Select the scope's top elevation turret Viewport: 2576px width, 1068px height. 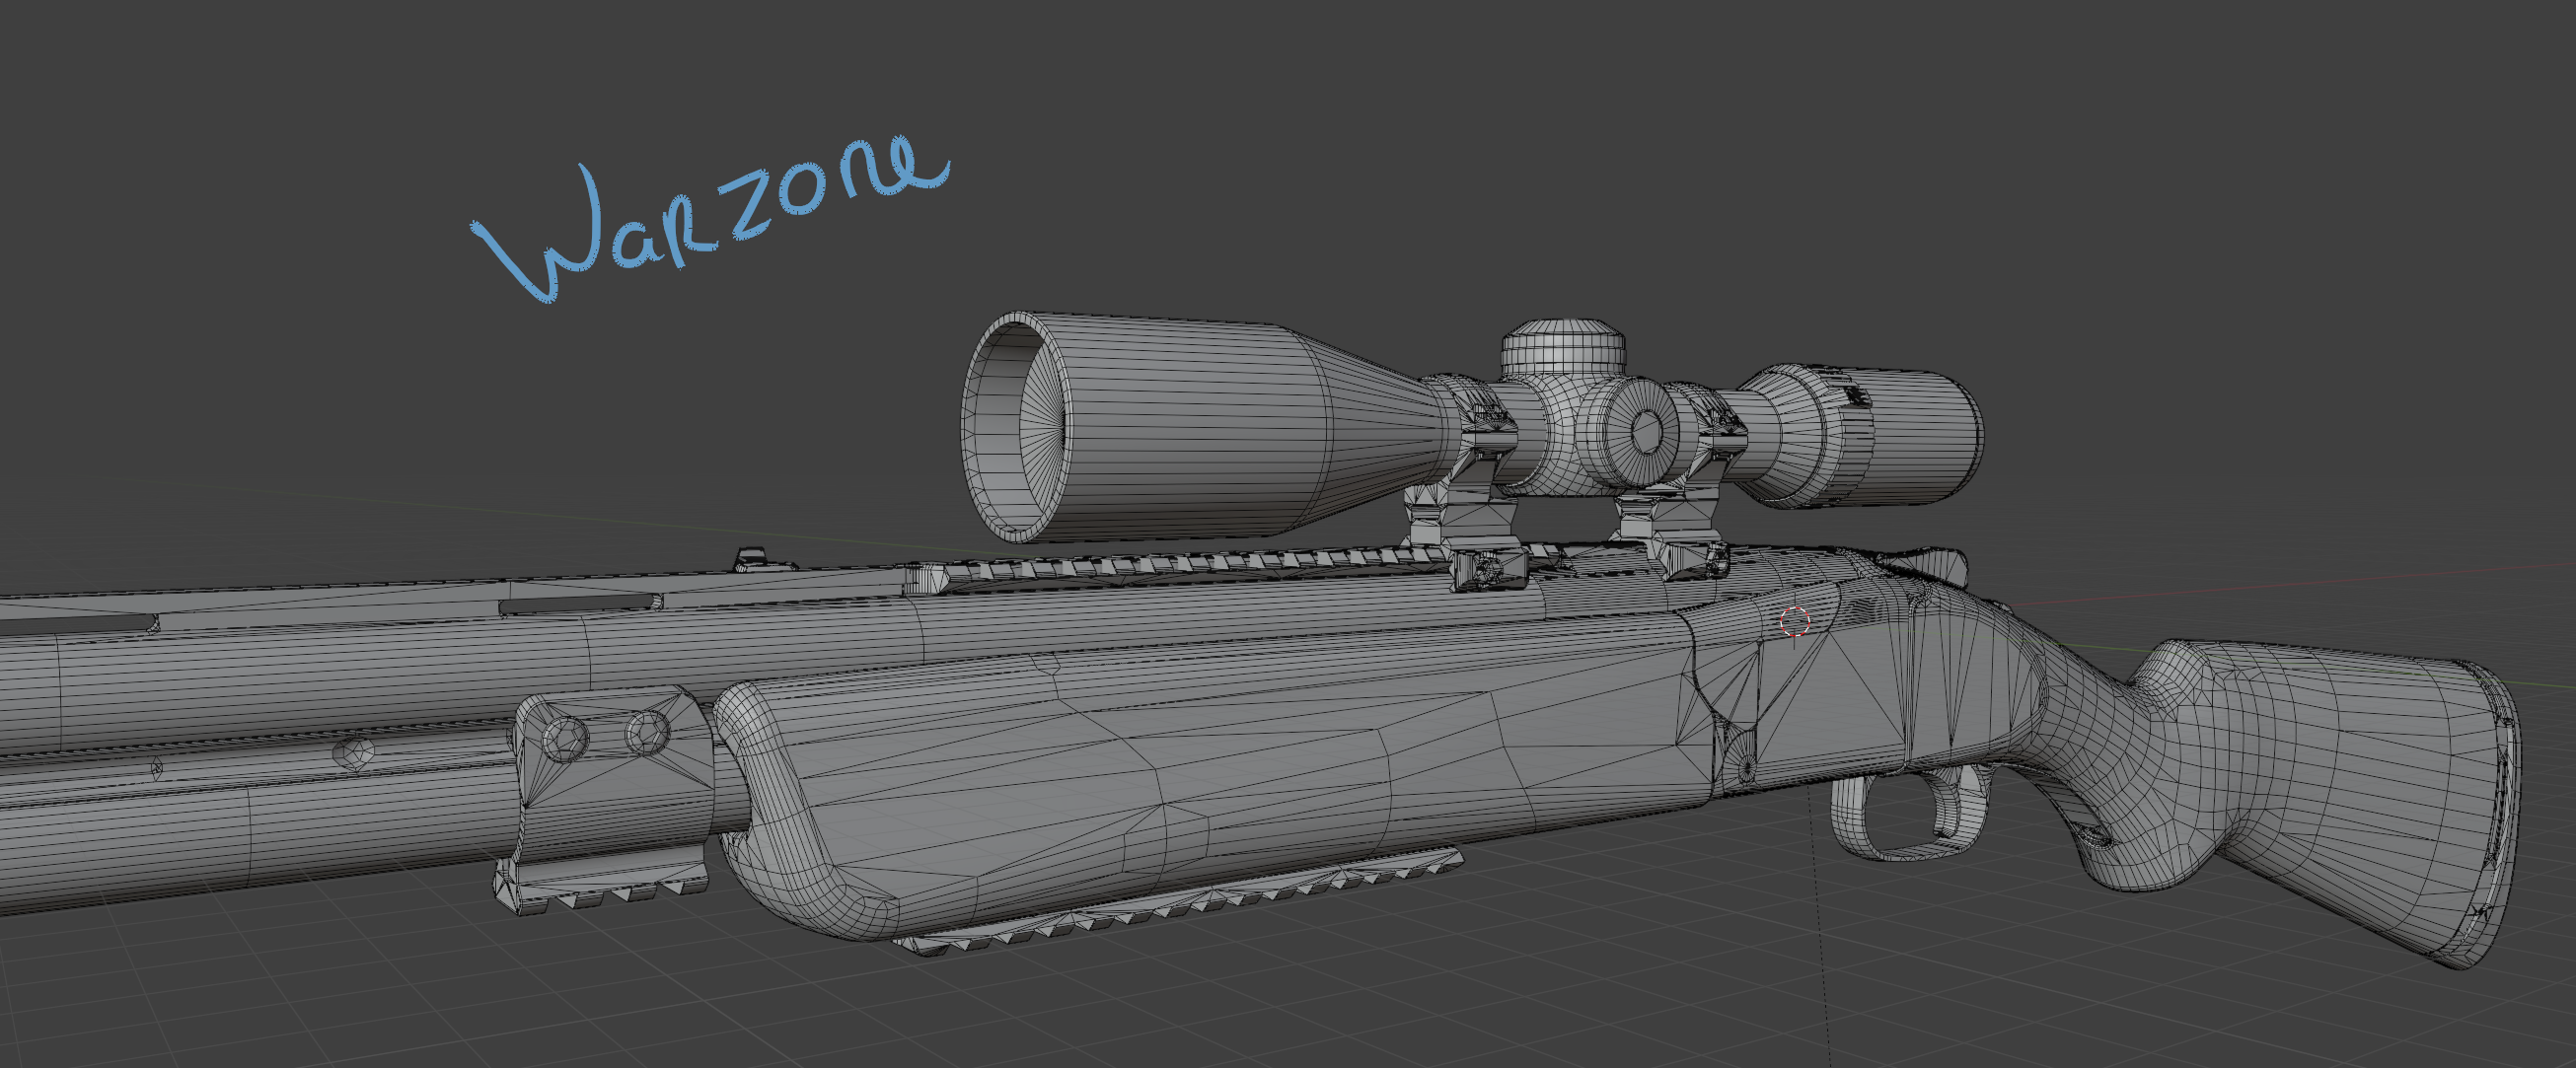tap(1562, 347)
